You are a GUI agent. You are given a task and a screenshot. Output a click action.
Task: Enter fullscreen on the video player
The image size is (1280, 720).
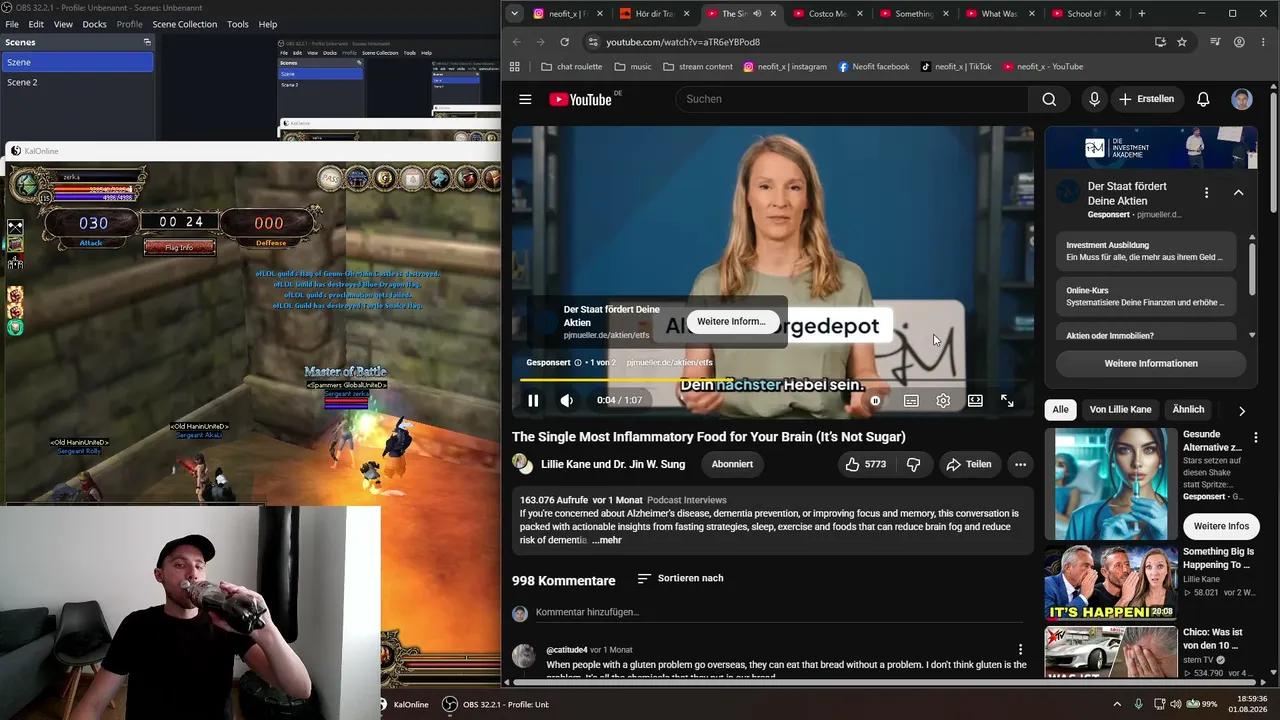1007,400
